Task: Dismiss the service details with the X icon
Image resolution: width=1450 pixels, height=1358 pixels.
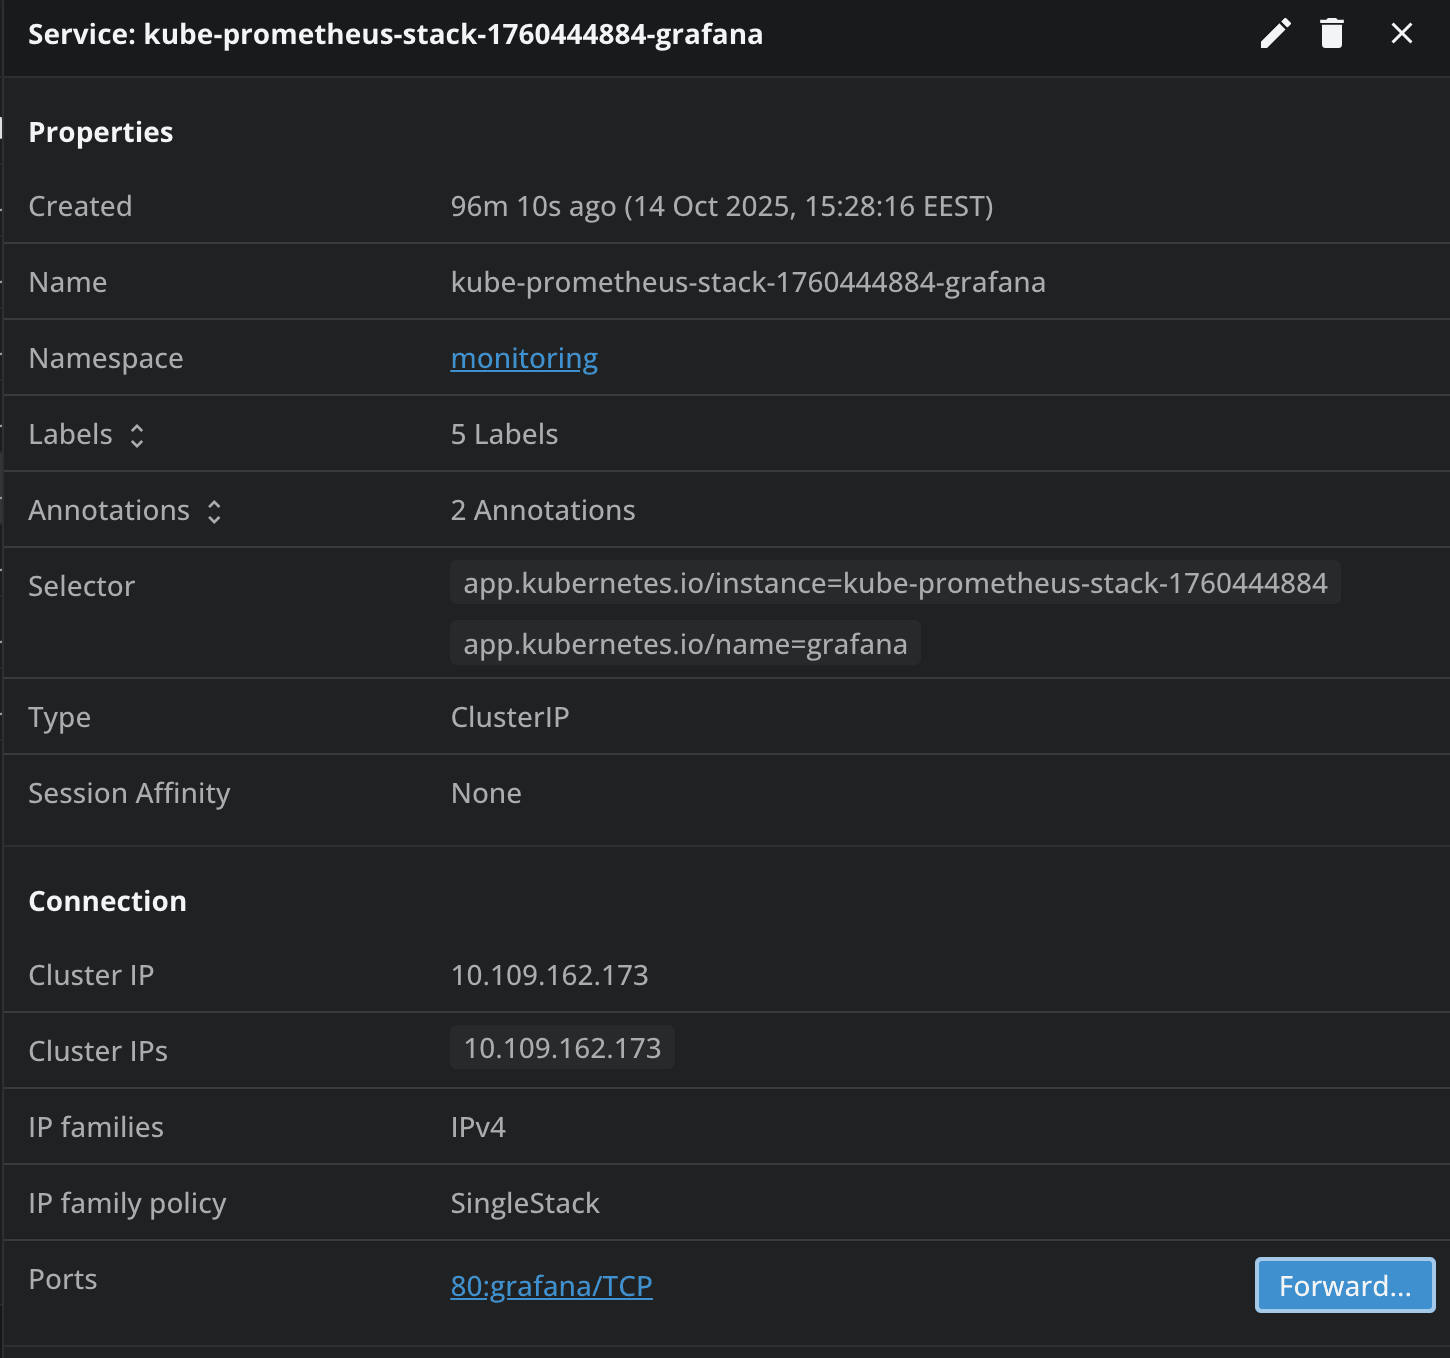Action: pos(1402,33)
